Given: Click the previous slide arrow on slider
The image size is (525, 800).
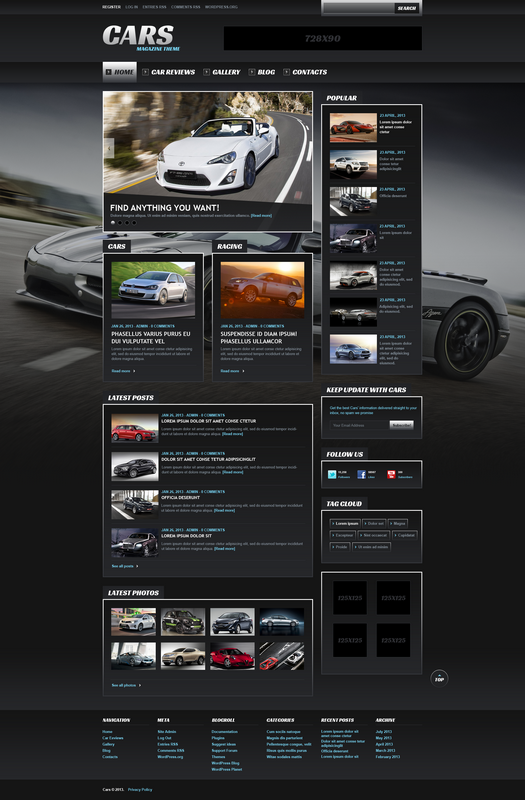Looking at the screenshot, I should 109,148.
